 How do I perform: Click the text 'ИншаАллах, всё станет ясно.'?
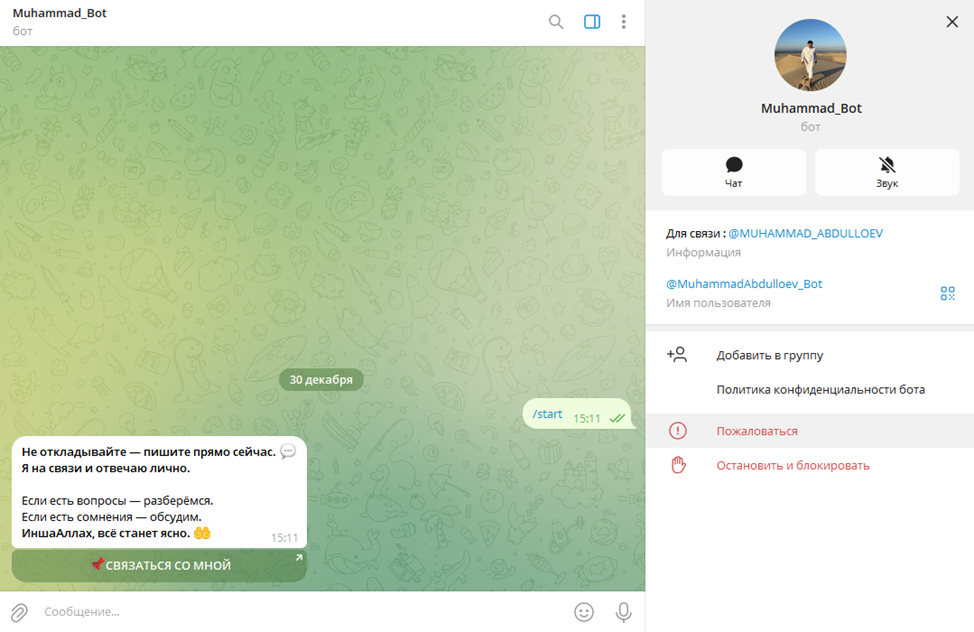106,533
